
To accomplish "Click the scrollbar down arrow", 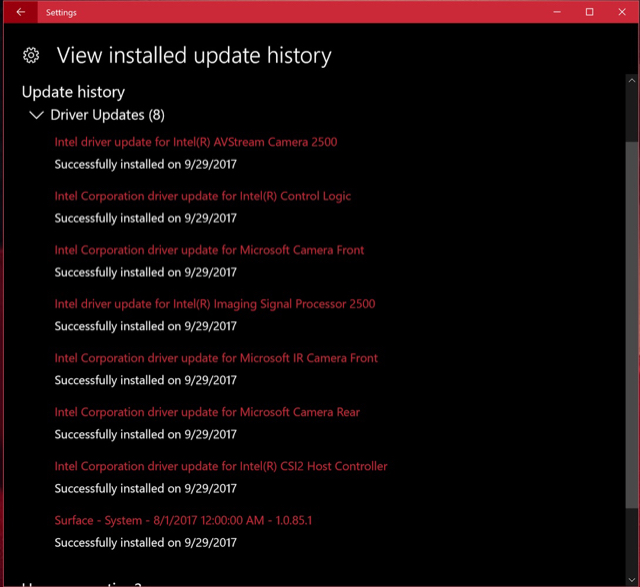I will [x=632, y=580].
